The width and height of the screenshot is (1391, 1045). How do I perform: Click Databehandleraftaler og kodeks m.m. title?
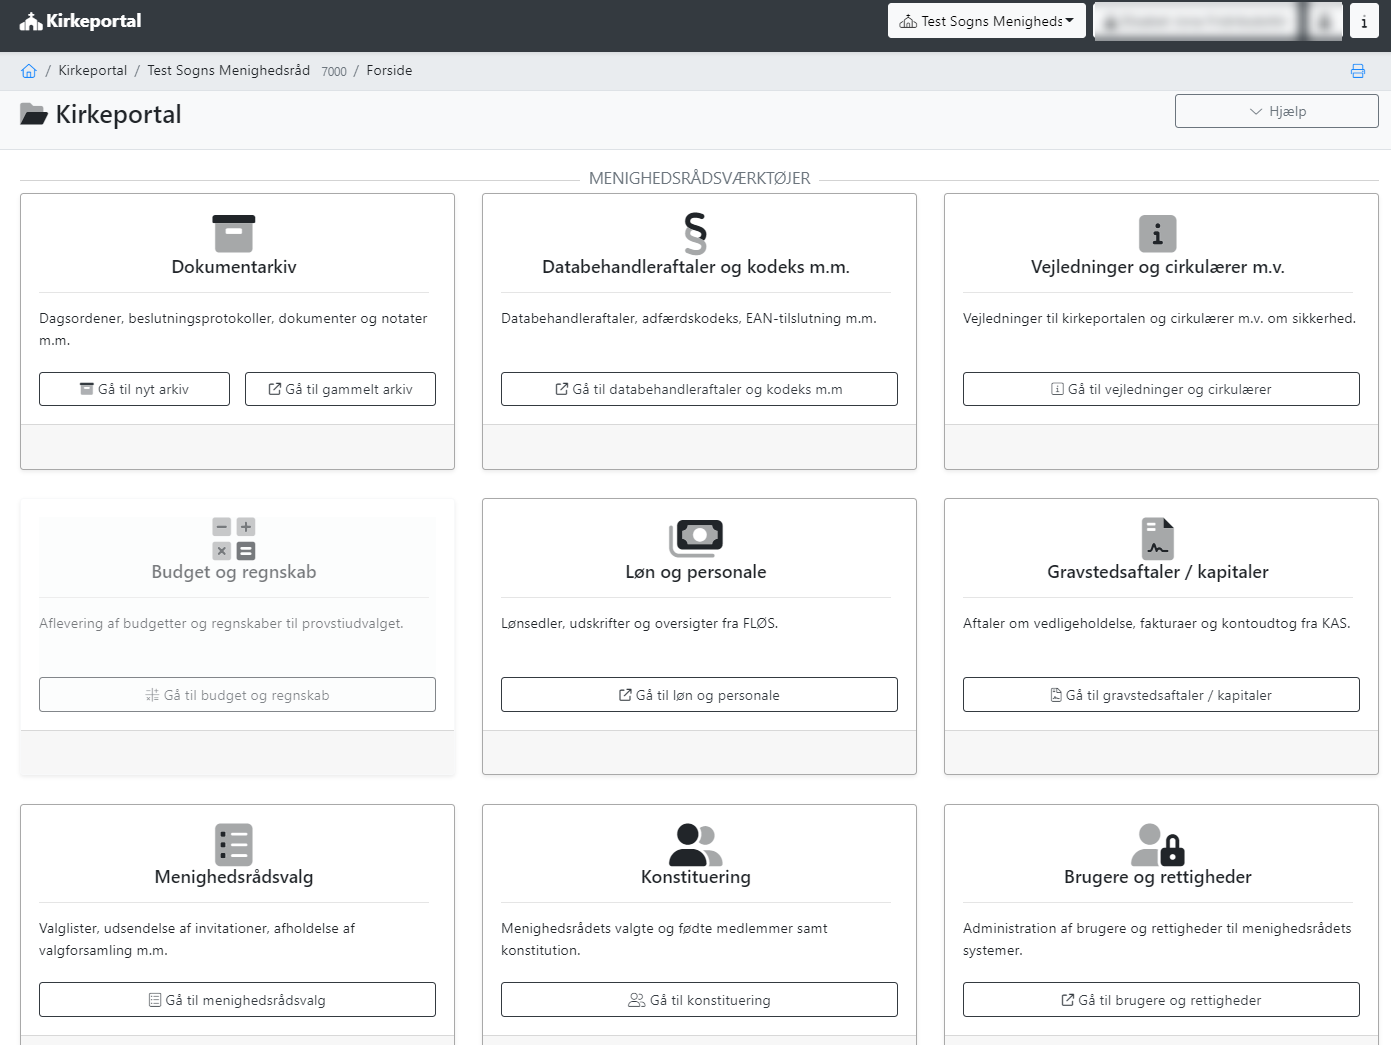(x=696, y=267)
